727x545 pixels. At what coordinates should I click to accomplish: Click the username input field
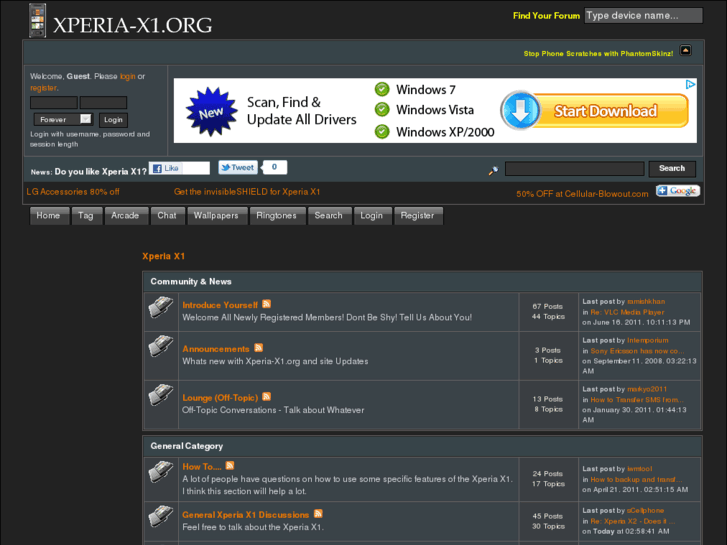coord(54,103)
